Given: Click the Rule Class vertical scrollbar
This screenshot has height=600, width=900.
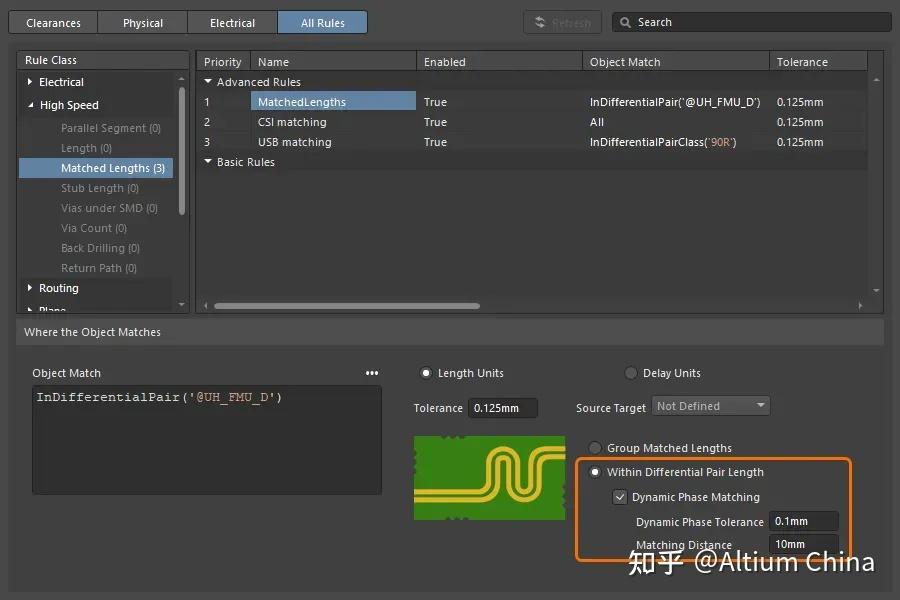Looking at the screenshot, I should (182, 151).
